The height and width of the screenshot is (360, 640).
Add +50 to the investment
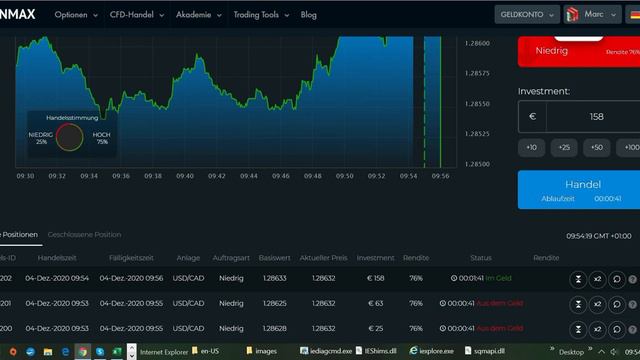597,147
